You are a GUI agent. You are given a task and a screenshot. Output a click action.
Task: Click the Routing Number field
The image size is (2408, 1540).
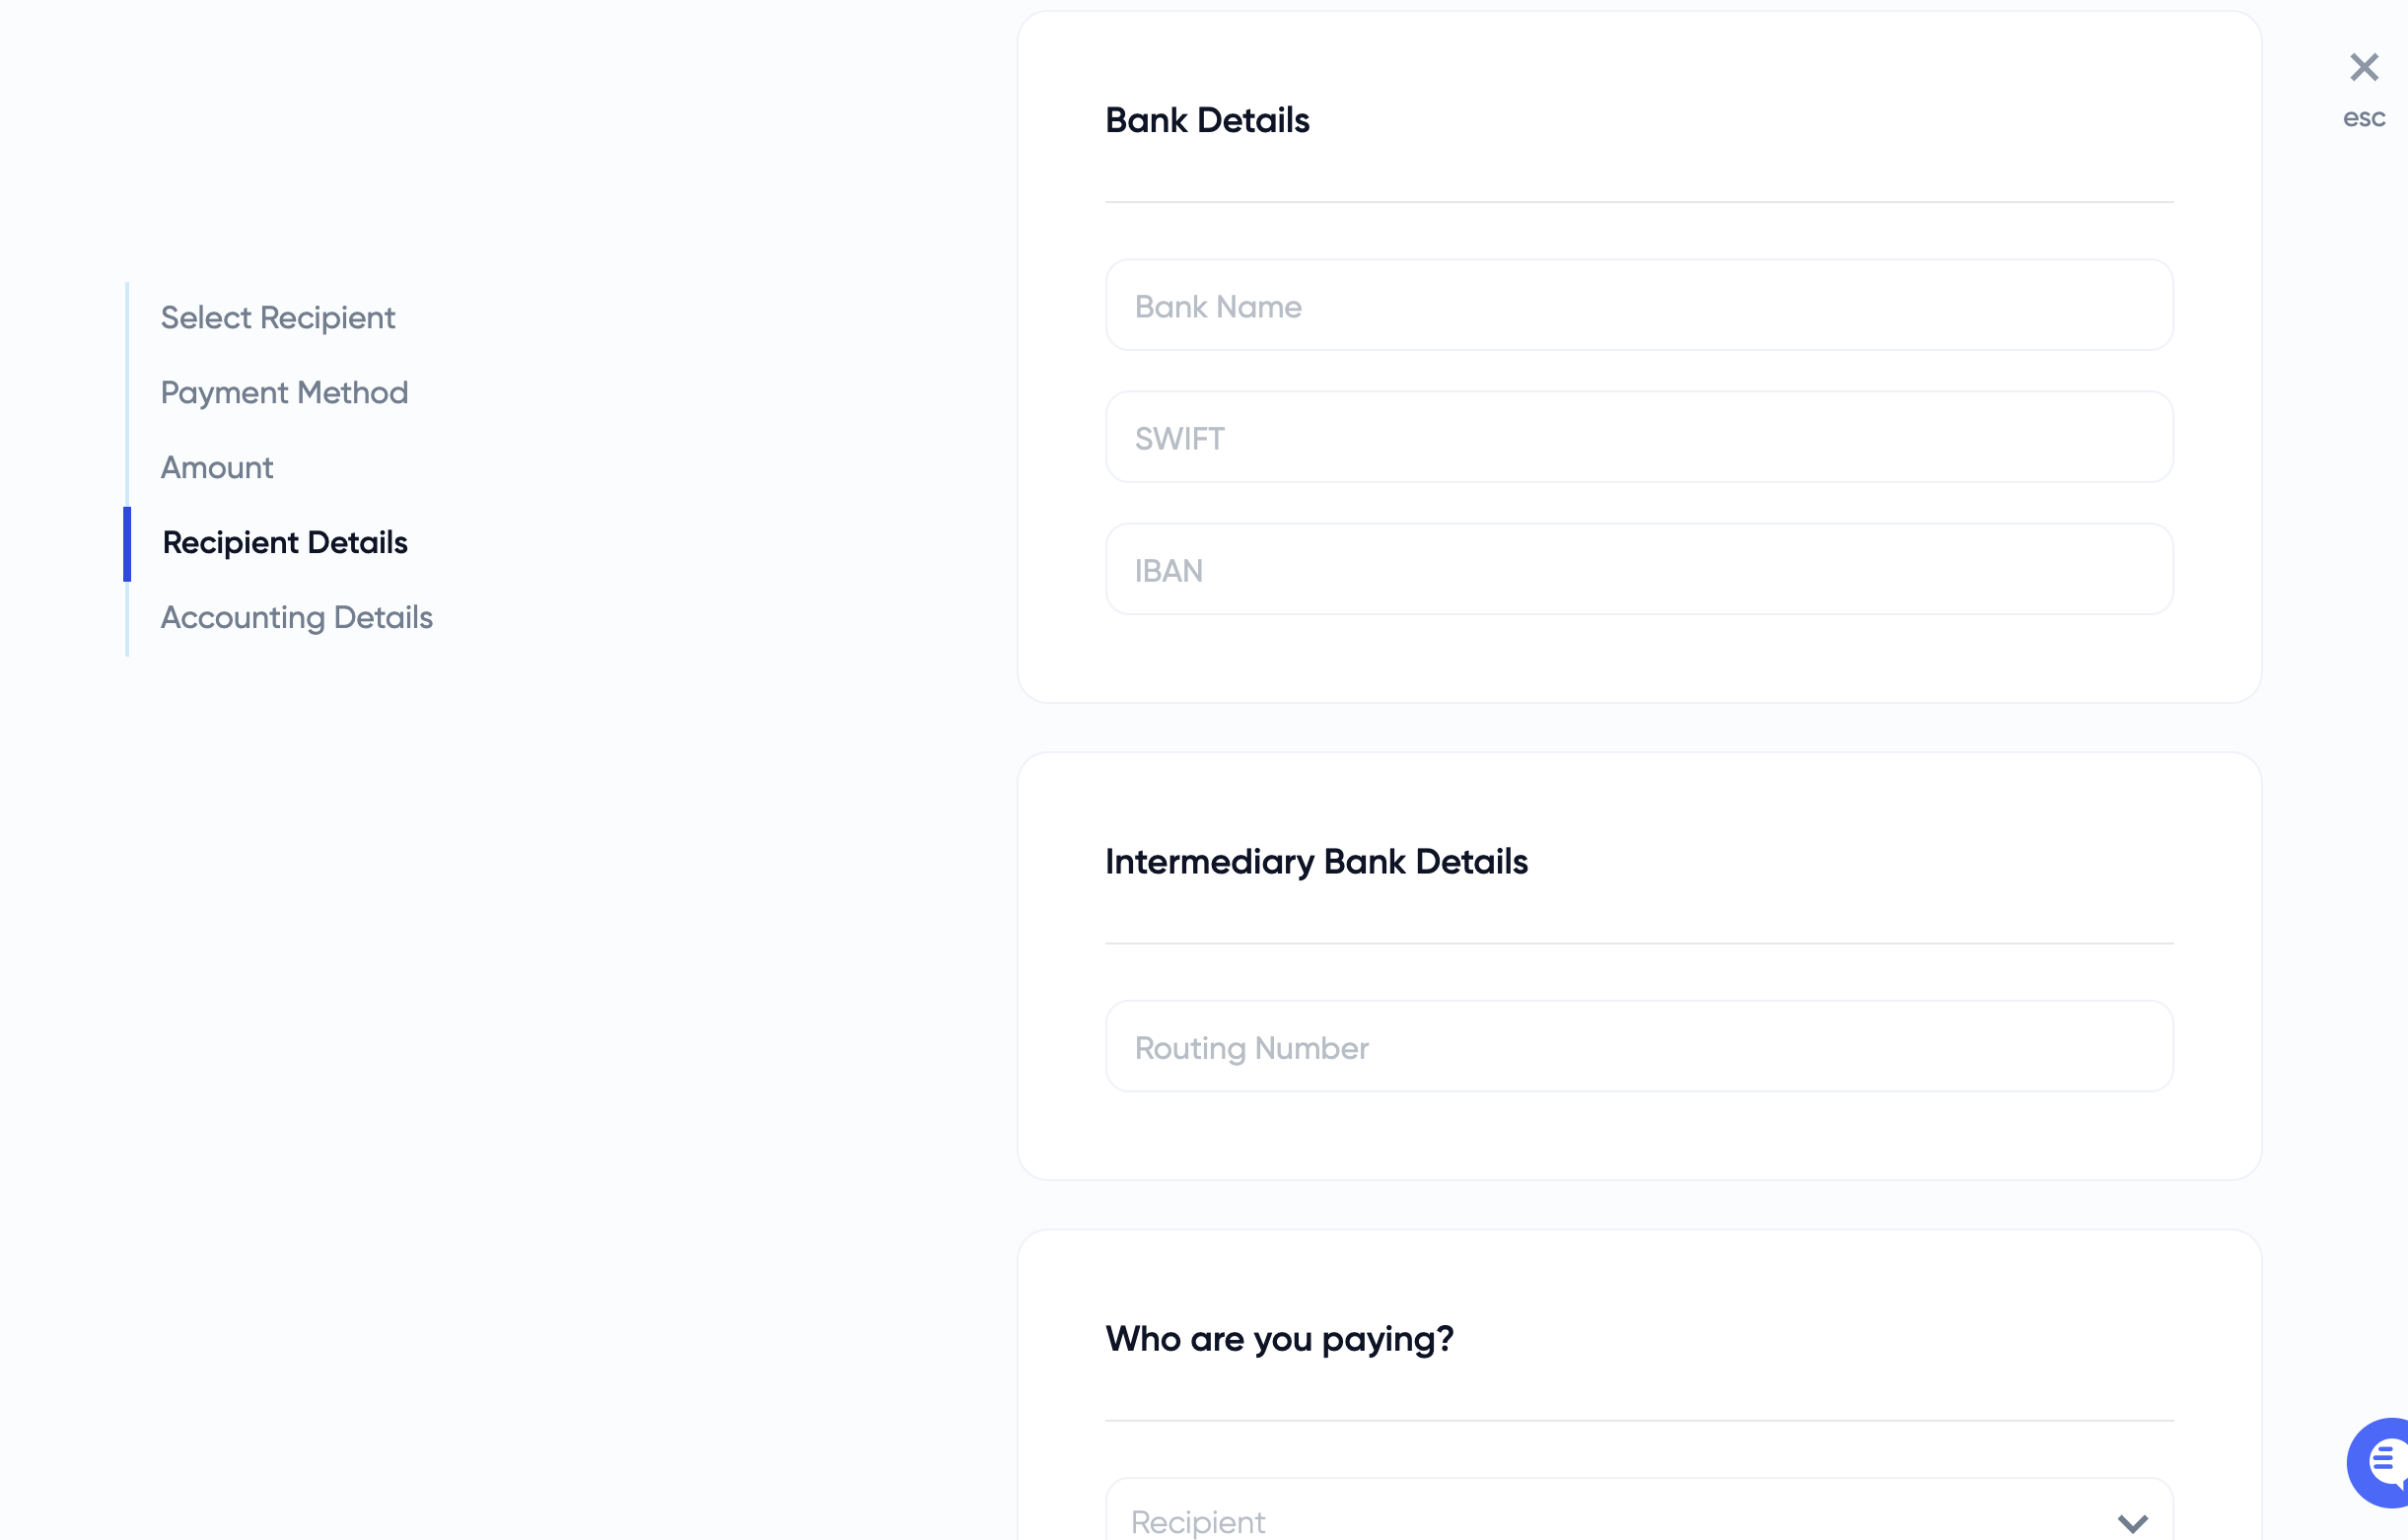(x=1638, y=1047)
